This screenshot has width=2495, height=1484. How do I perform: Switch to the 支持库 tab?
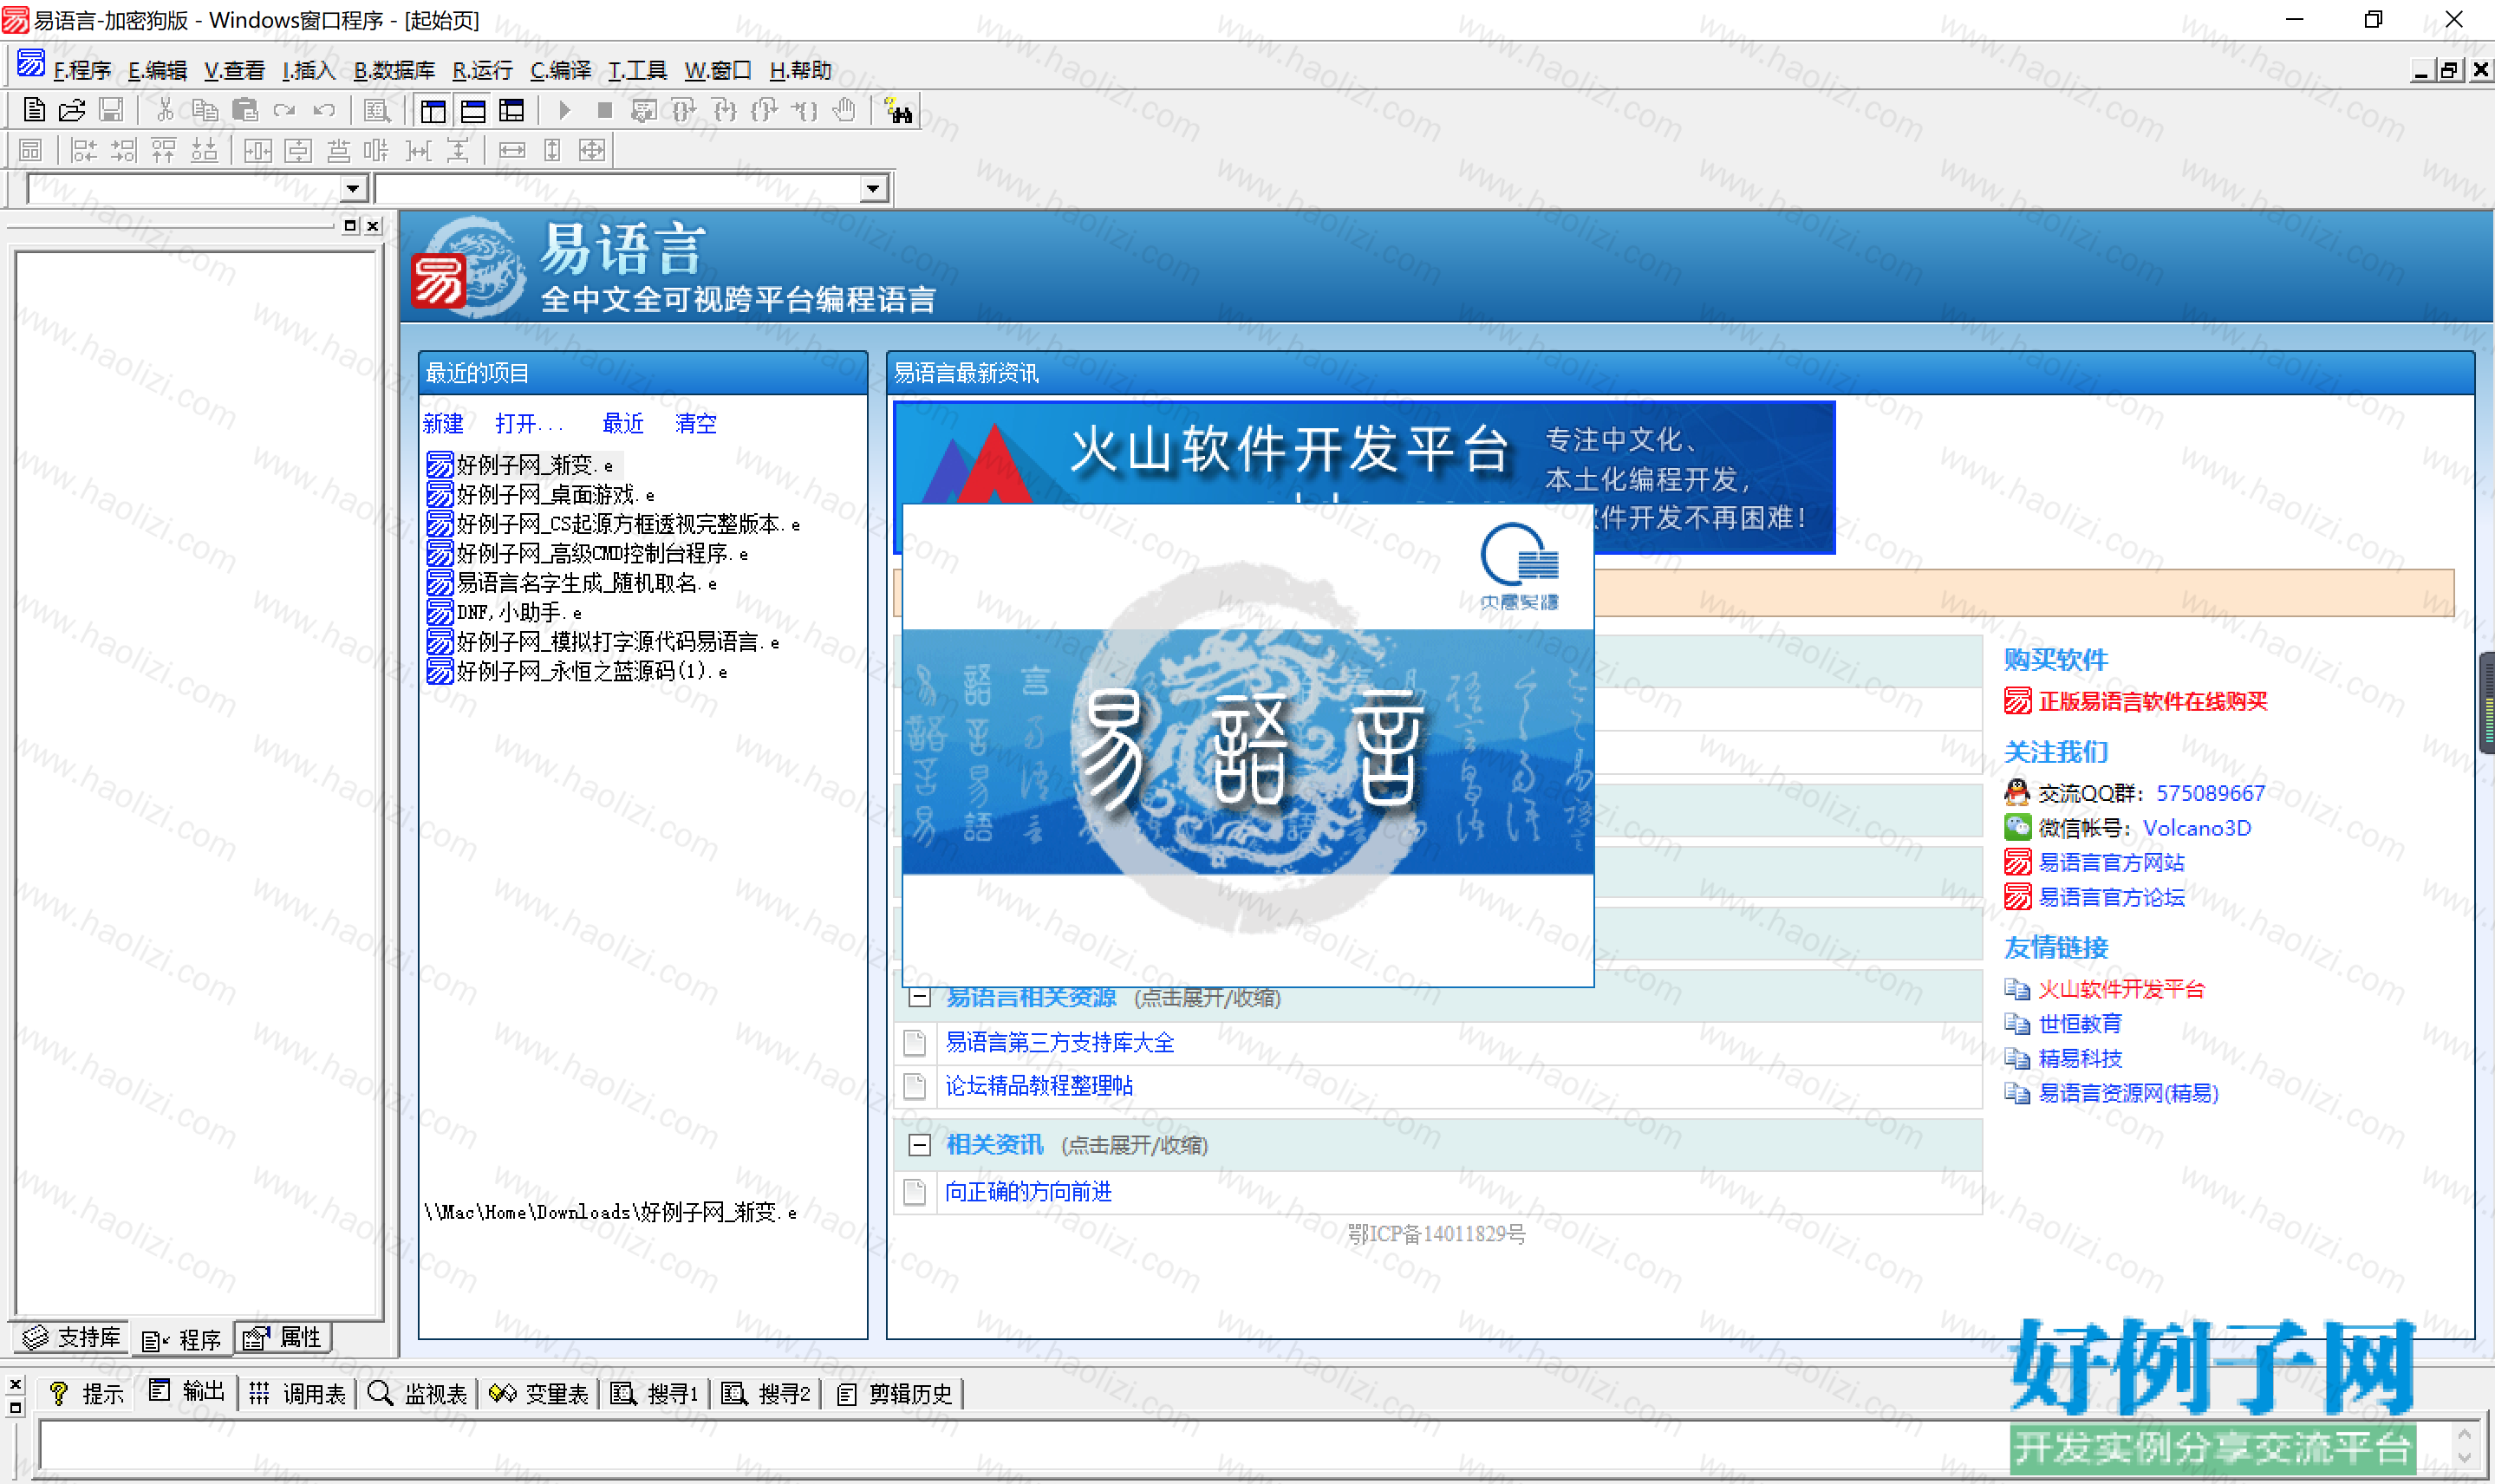click(x=72, y=1337)
